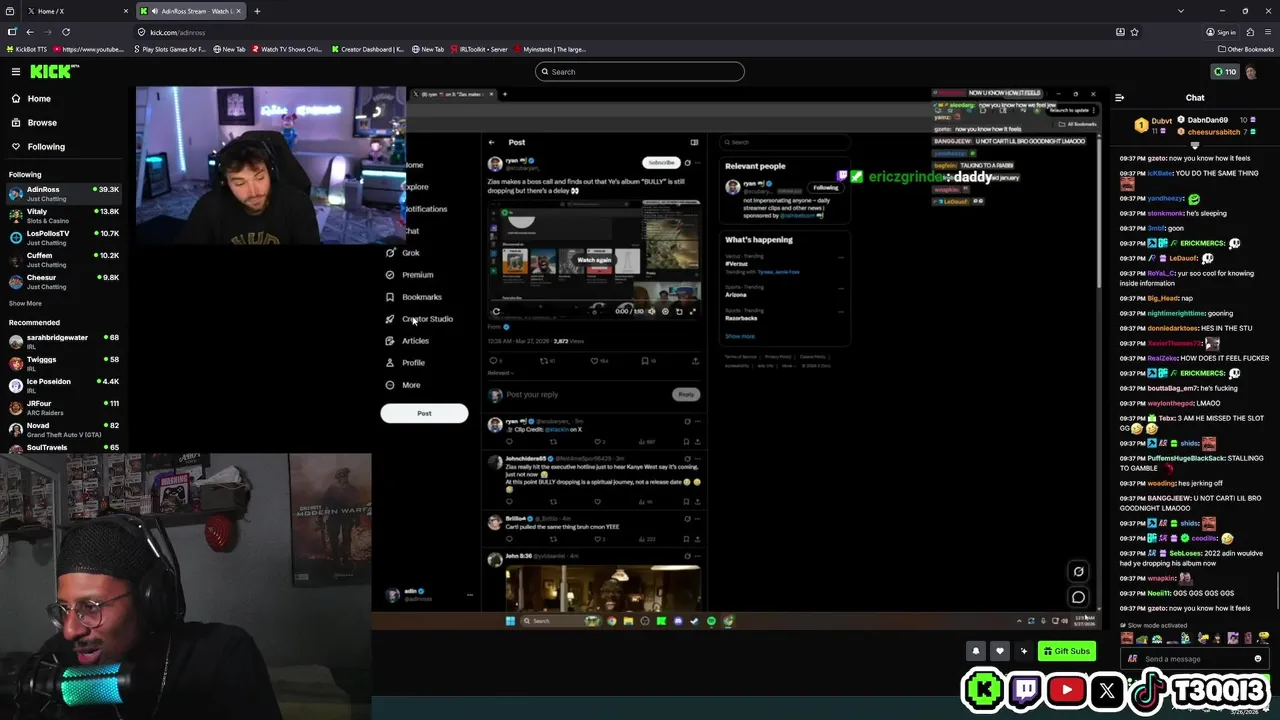Open the Kick hamburger sidebar menu

pos(16,71)
